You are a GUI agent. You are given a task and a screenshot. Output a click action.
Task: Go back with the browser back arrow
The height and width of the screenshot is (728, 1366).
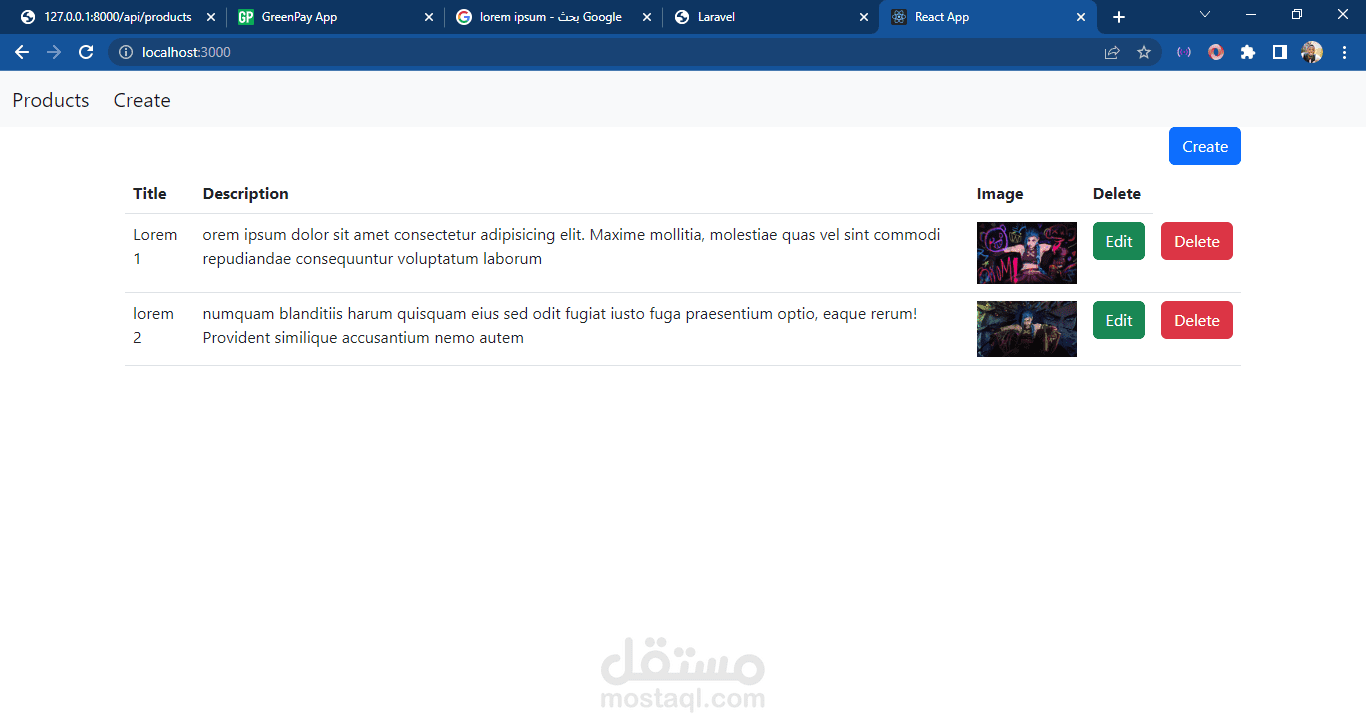[22, 52]
